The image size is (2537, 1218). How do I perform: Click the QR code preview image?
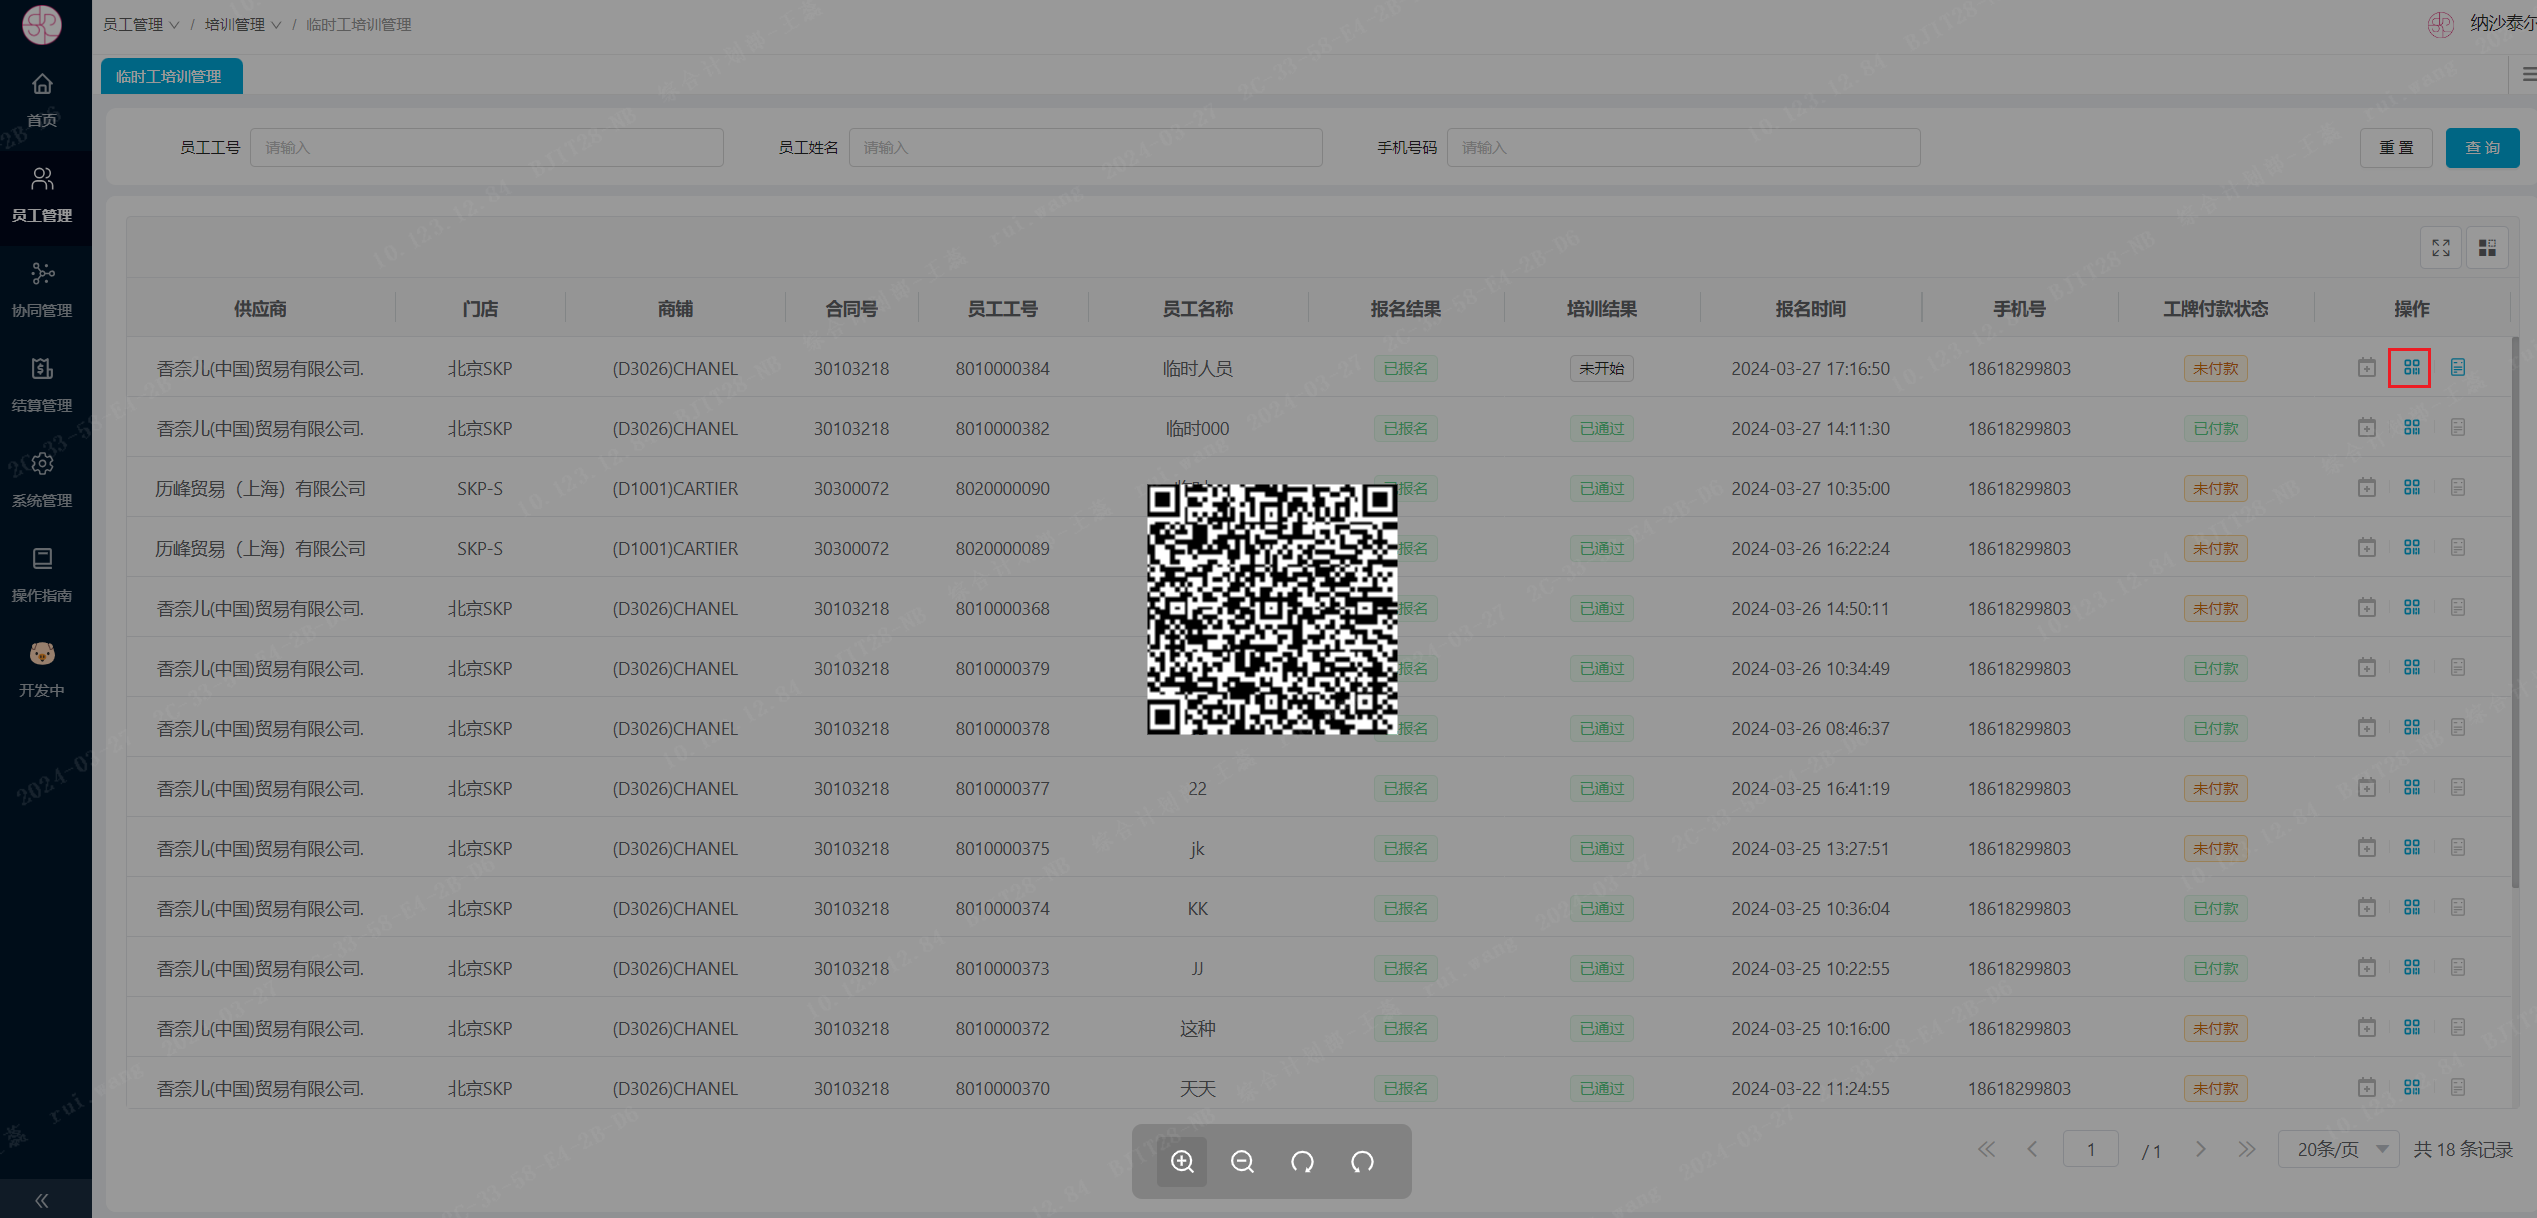(x=1271, y=609)
